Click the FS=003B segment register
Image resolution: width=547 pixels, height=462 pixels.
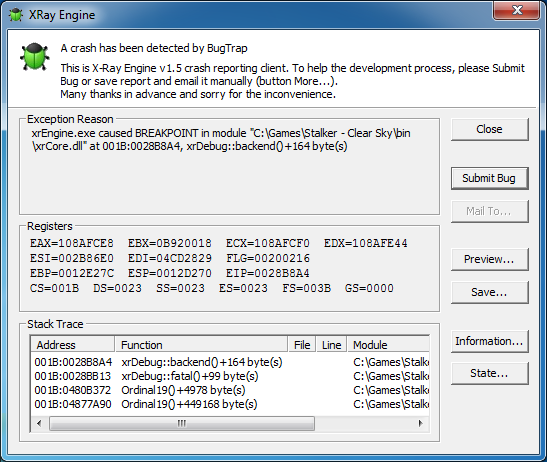pyautogui.click(x=306, y=288)
